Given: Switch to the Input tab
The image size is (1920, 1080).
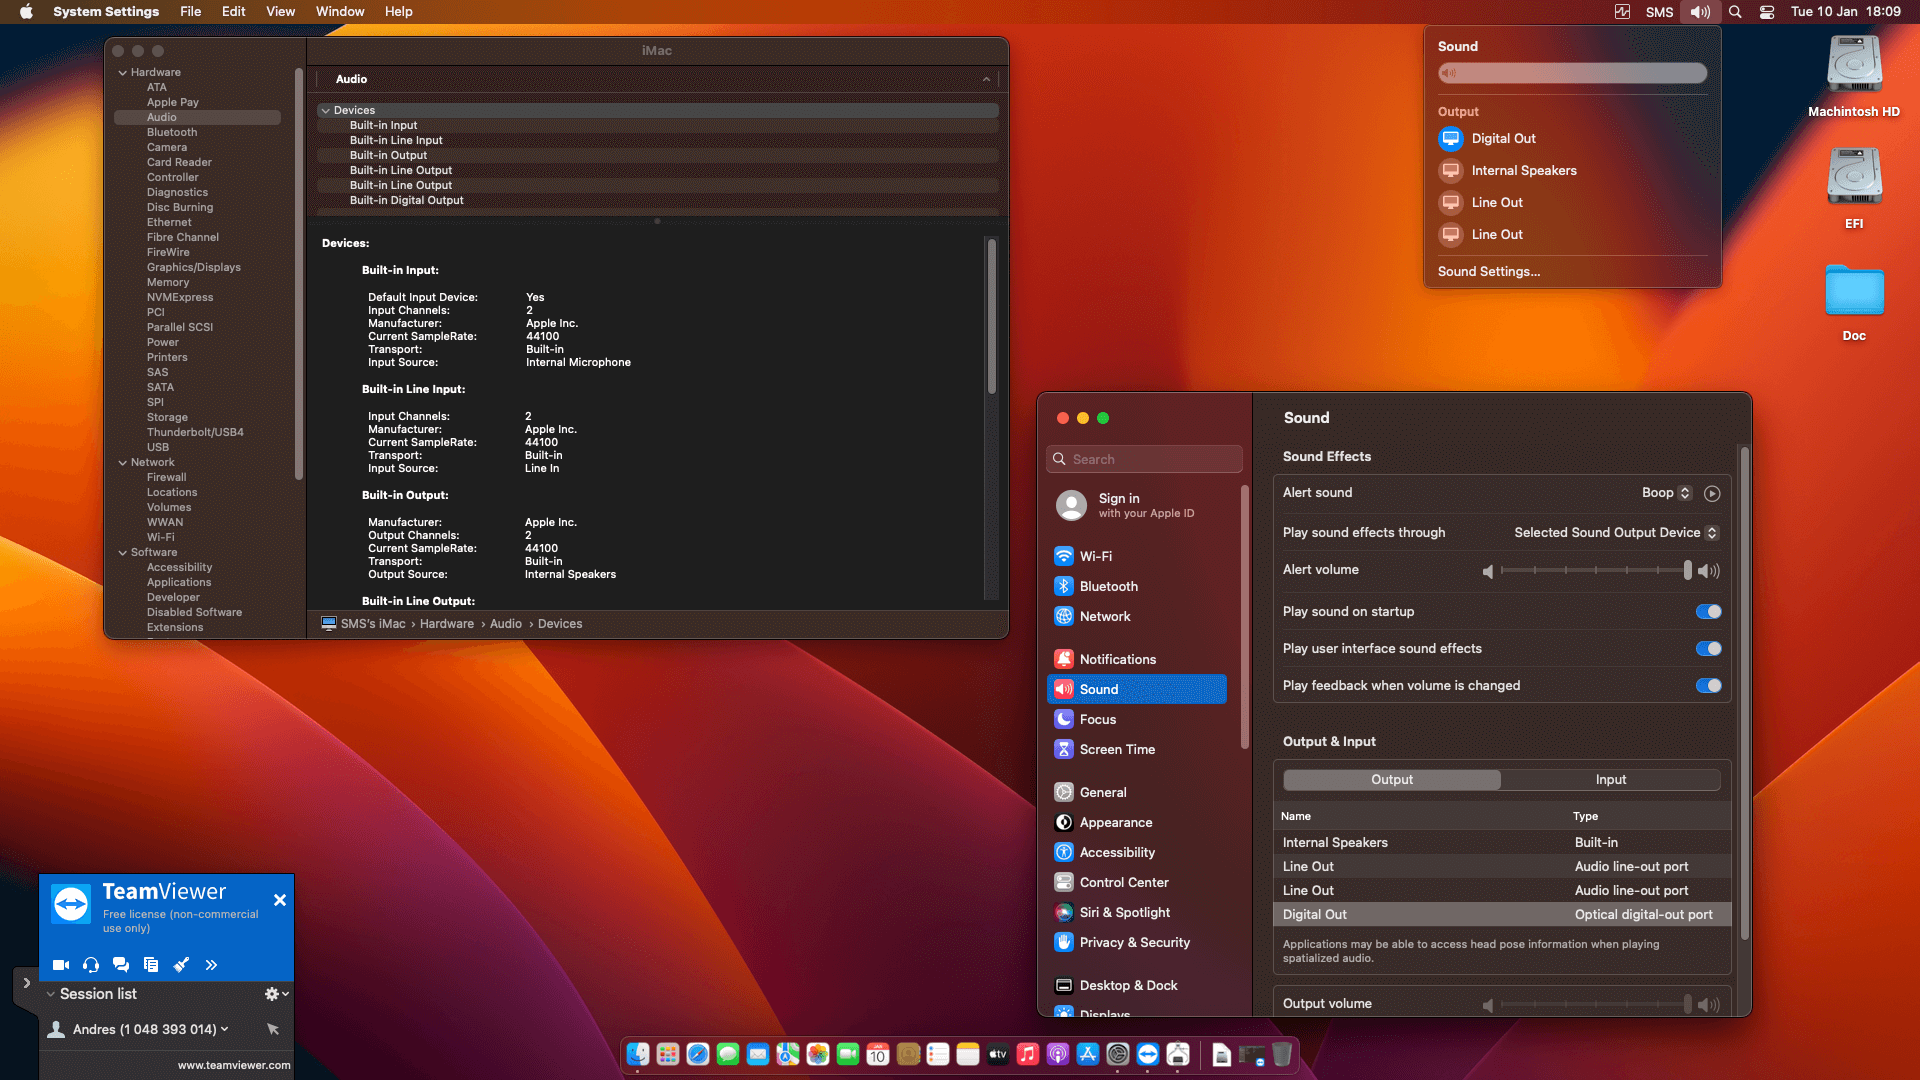Looking at the screenshot, I should pyautogui.click(x=1610, y=780).
